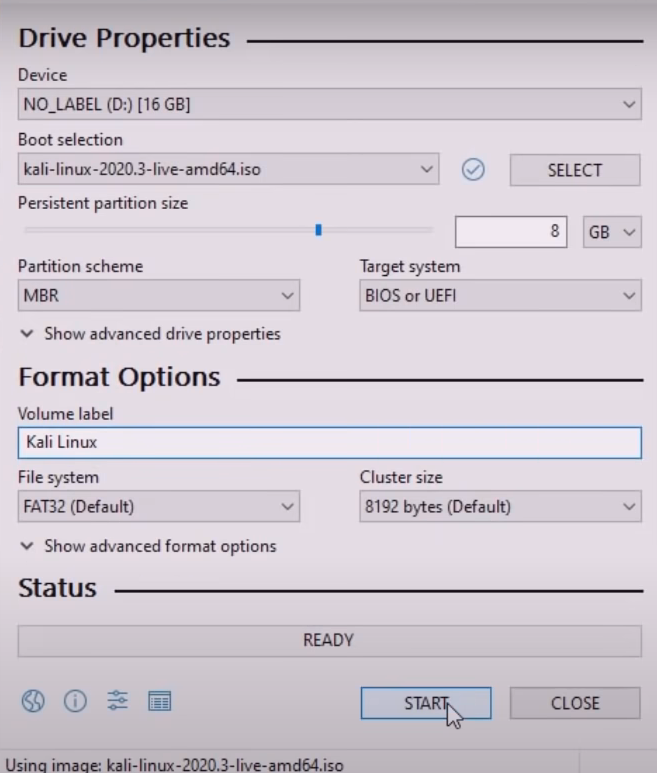Click the ISO checksum checkmark icon
Screen dimensions: 657x773
(473, 170)
